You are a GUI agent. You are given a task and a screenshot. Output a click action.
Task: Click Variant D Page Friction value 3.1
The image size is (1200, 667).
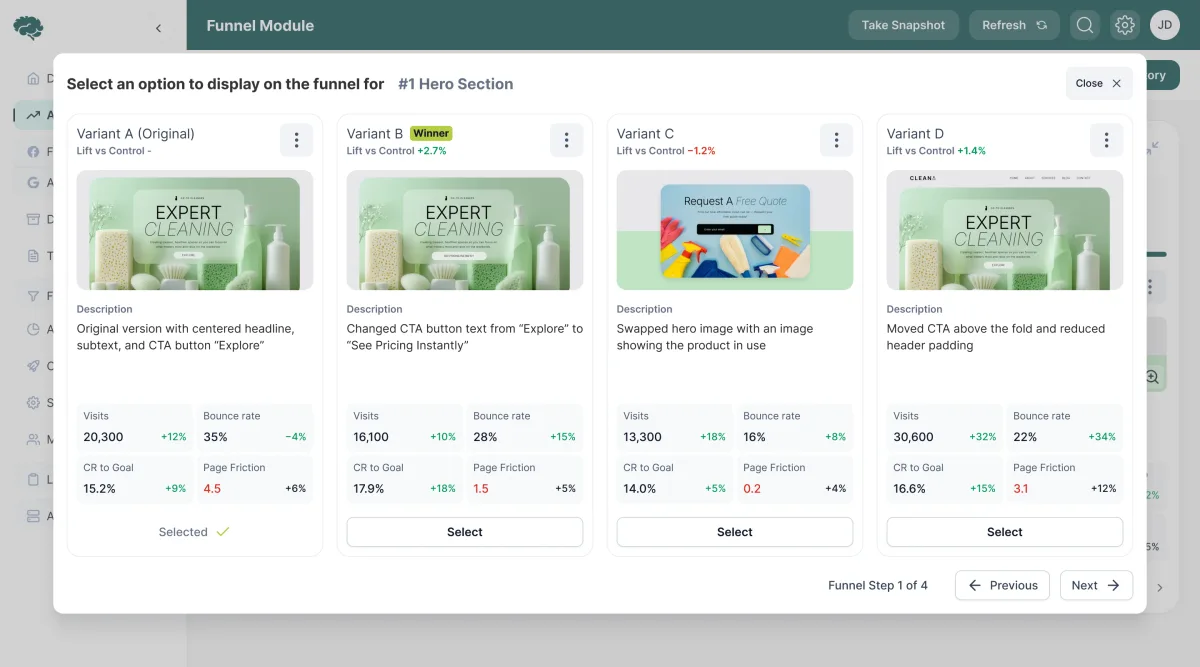coord(1021,489)
